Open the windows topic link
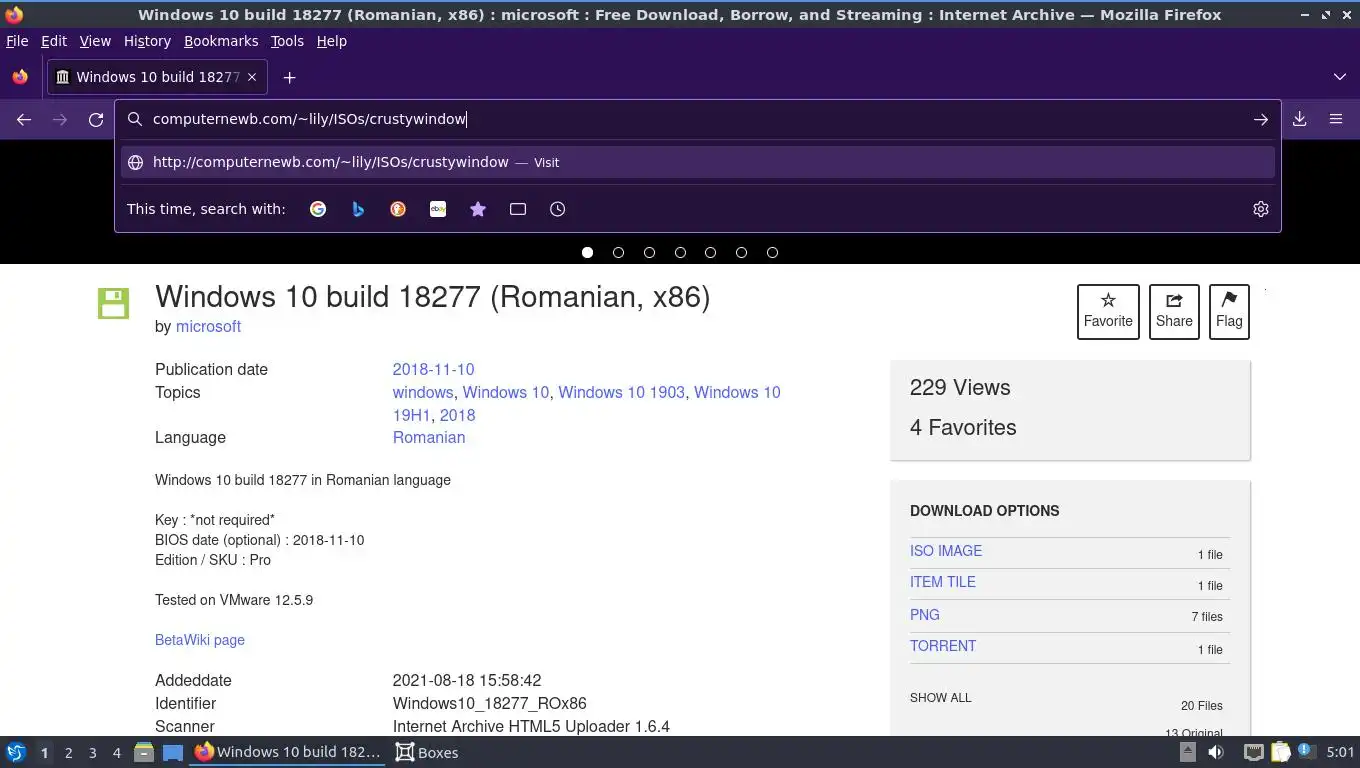The height and width of the screenshot is (768, 1360). [x=423, y=392]
